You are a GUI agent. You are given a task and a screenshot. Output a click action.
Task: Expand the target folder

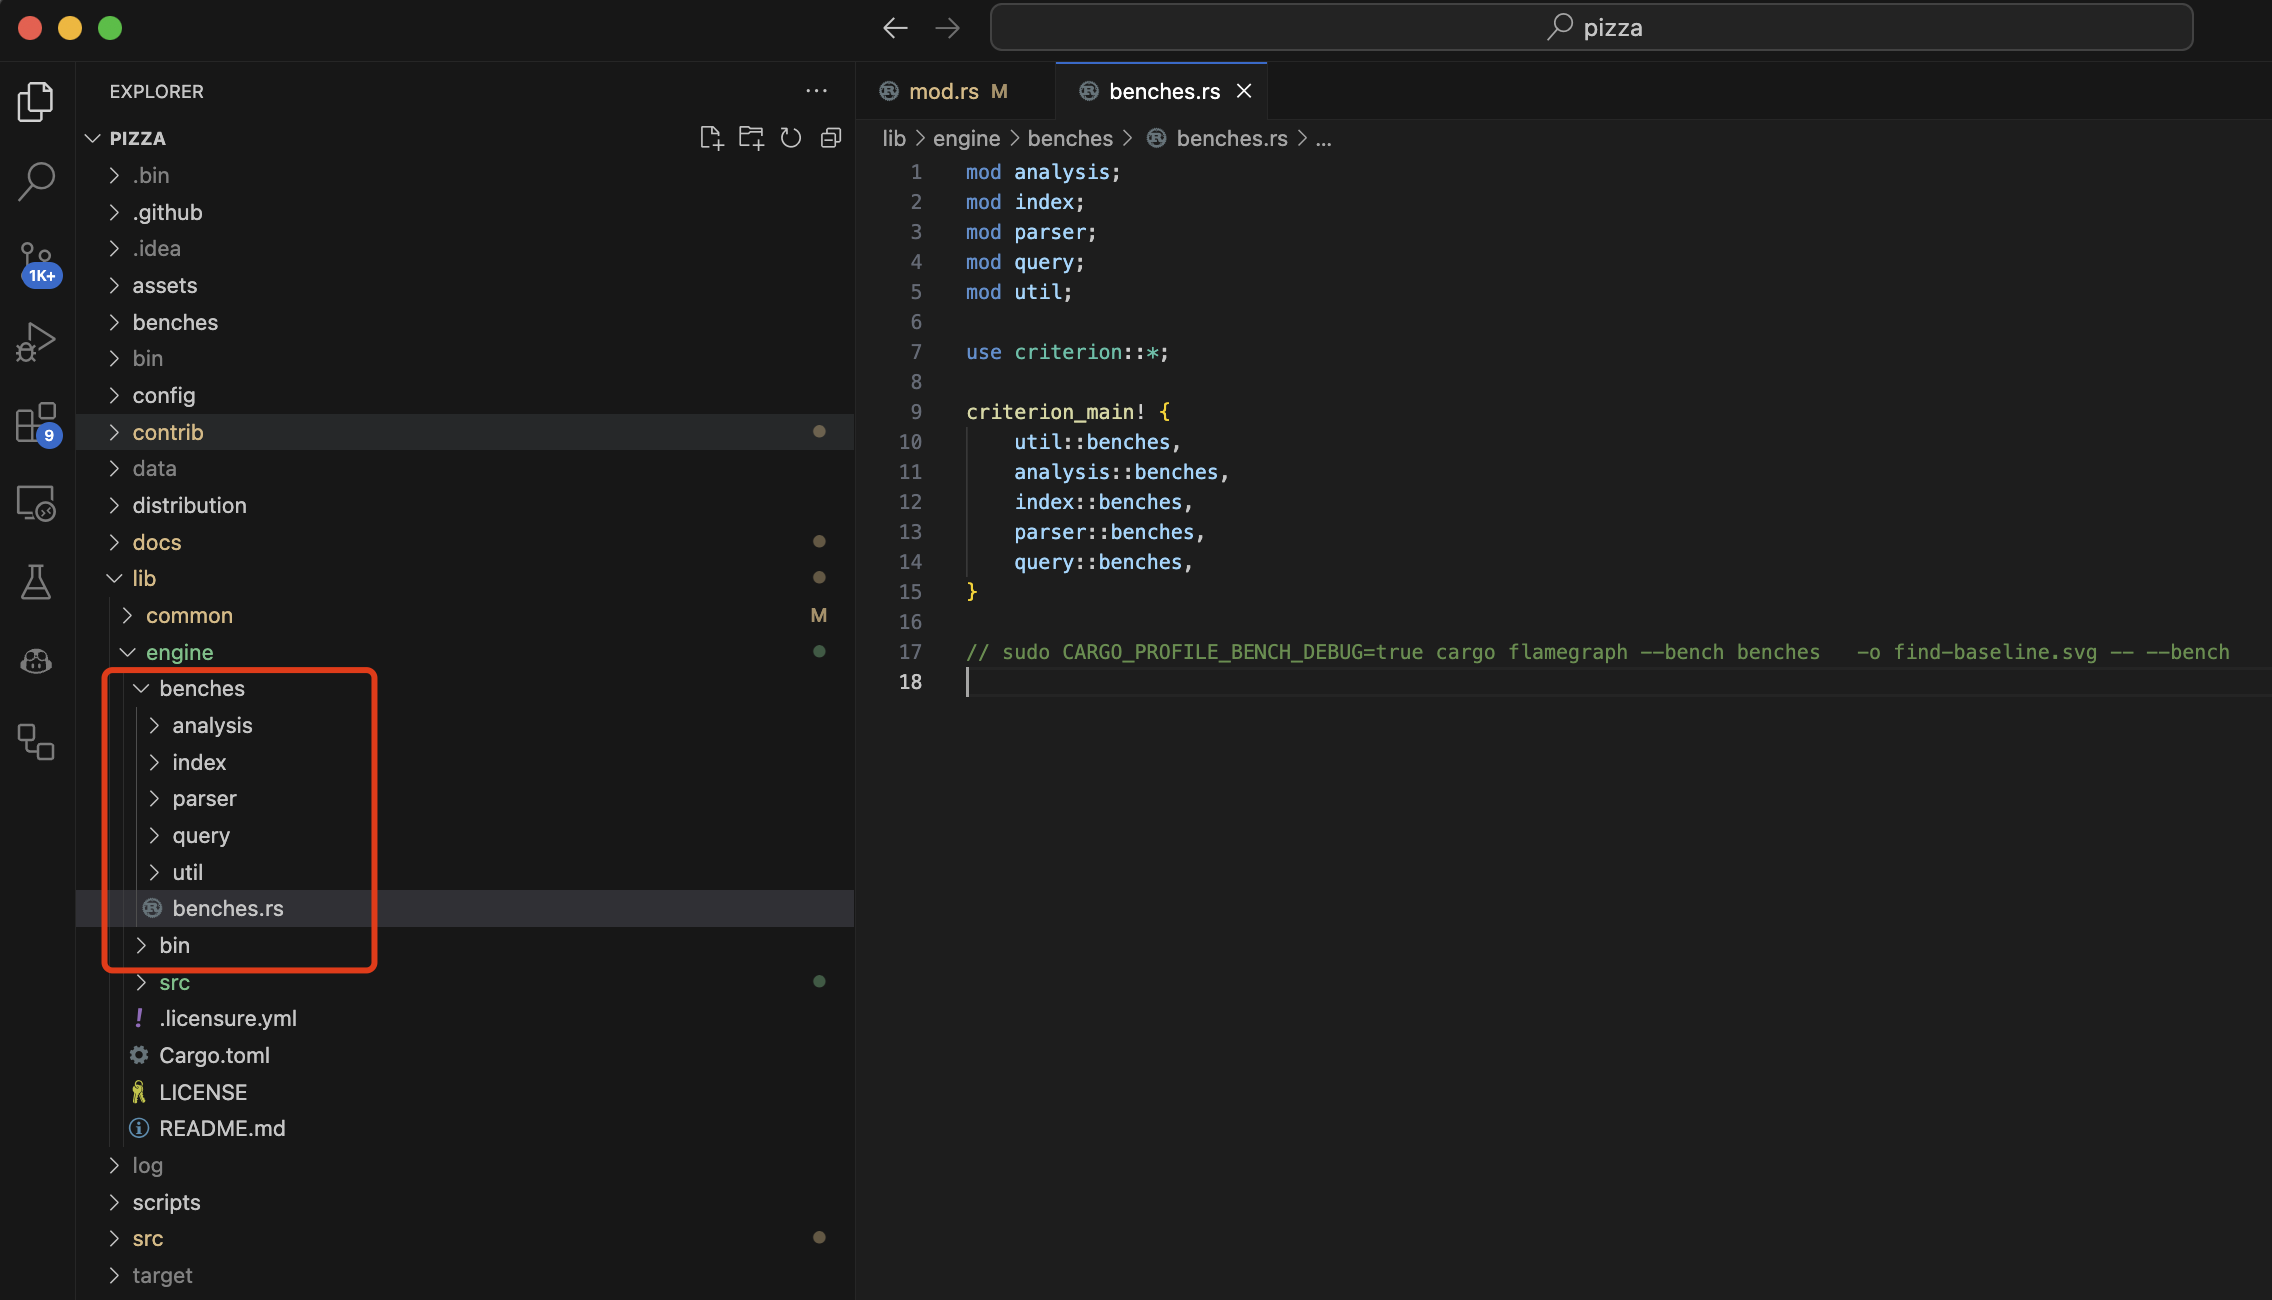[465, 1275]
